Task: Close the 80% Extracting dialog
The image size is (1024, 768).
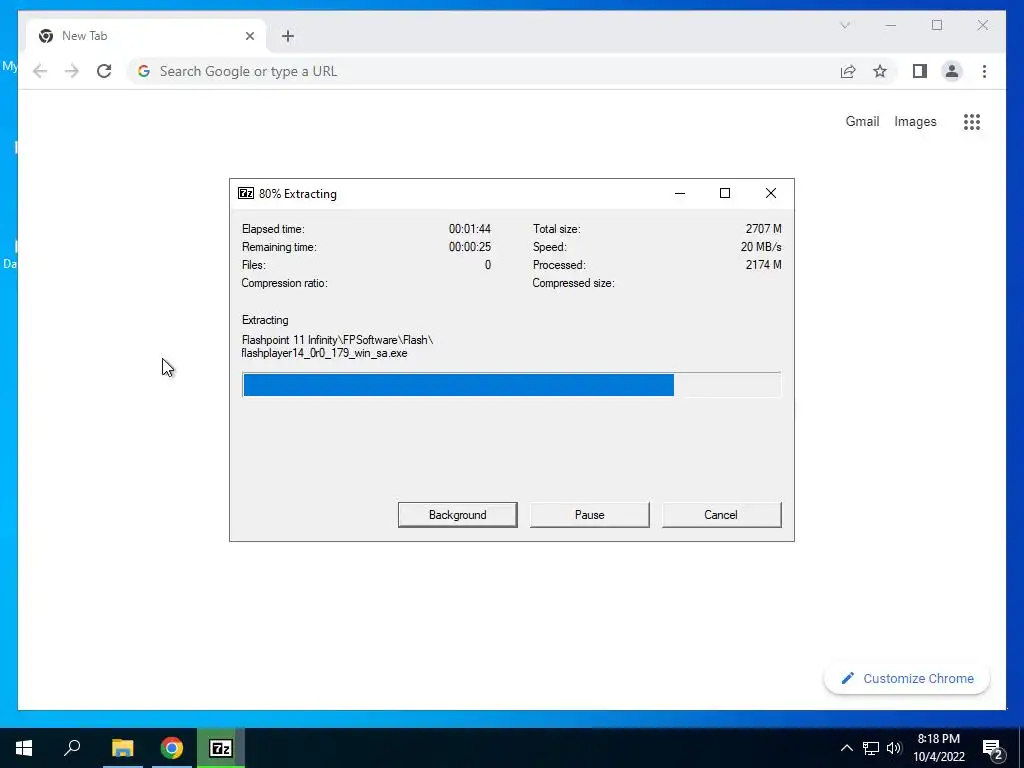Action: [771, 193]
